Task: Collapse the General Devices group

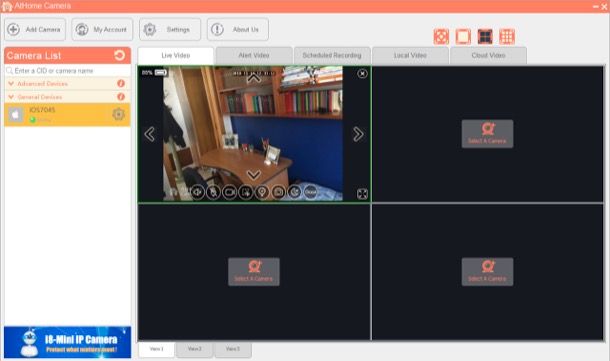Action: tap(11, 97)
